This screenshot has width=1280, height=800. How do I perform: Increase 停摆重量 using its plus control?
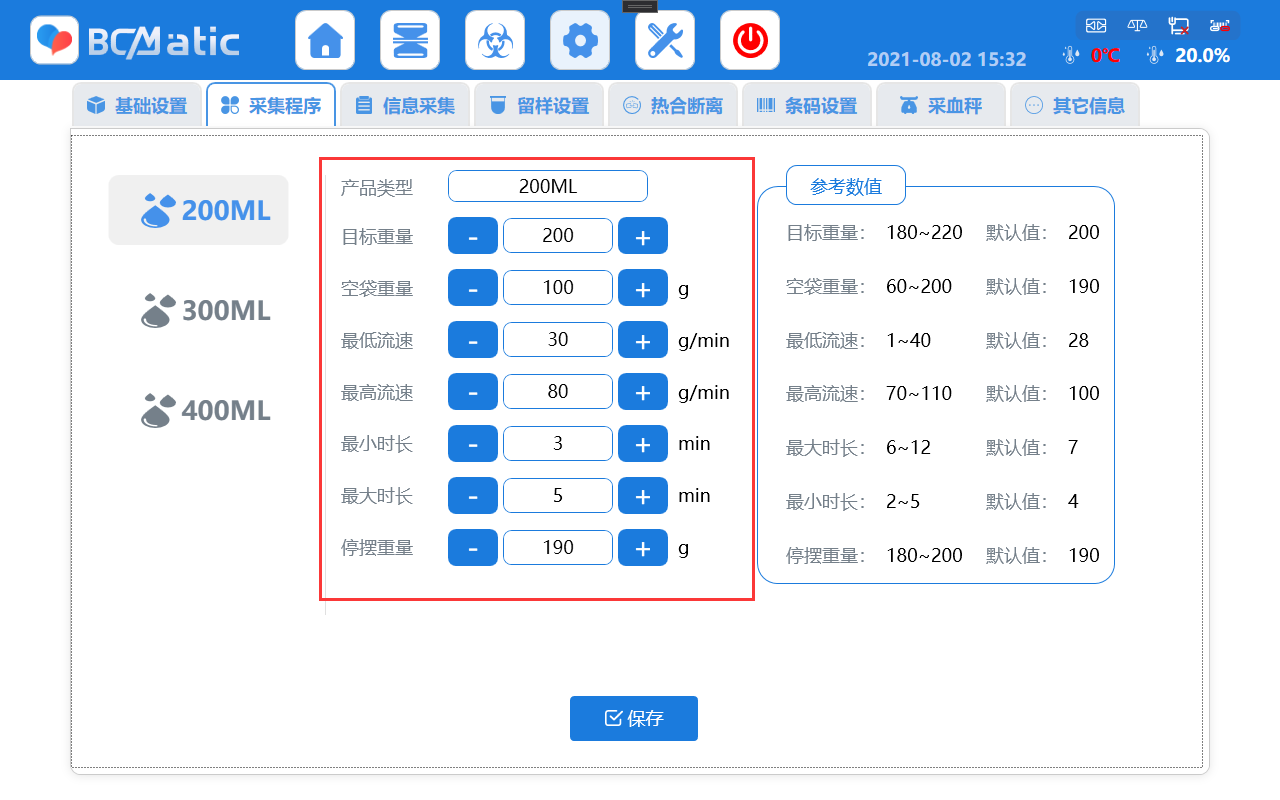point(643,547)
